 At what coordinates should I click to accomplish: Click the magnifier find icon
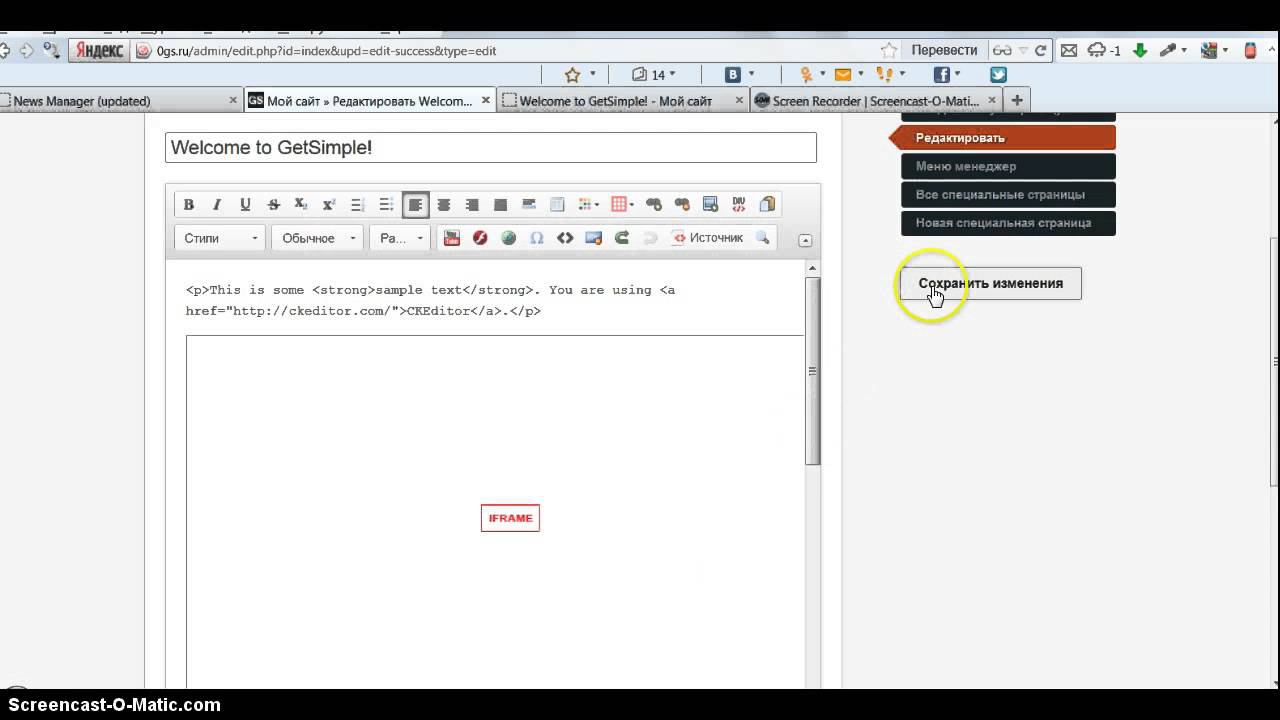pyautogui.click(x=763, y=238)
